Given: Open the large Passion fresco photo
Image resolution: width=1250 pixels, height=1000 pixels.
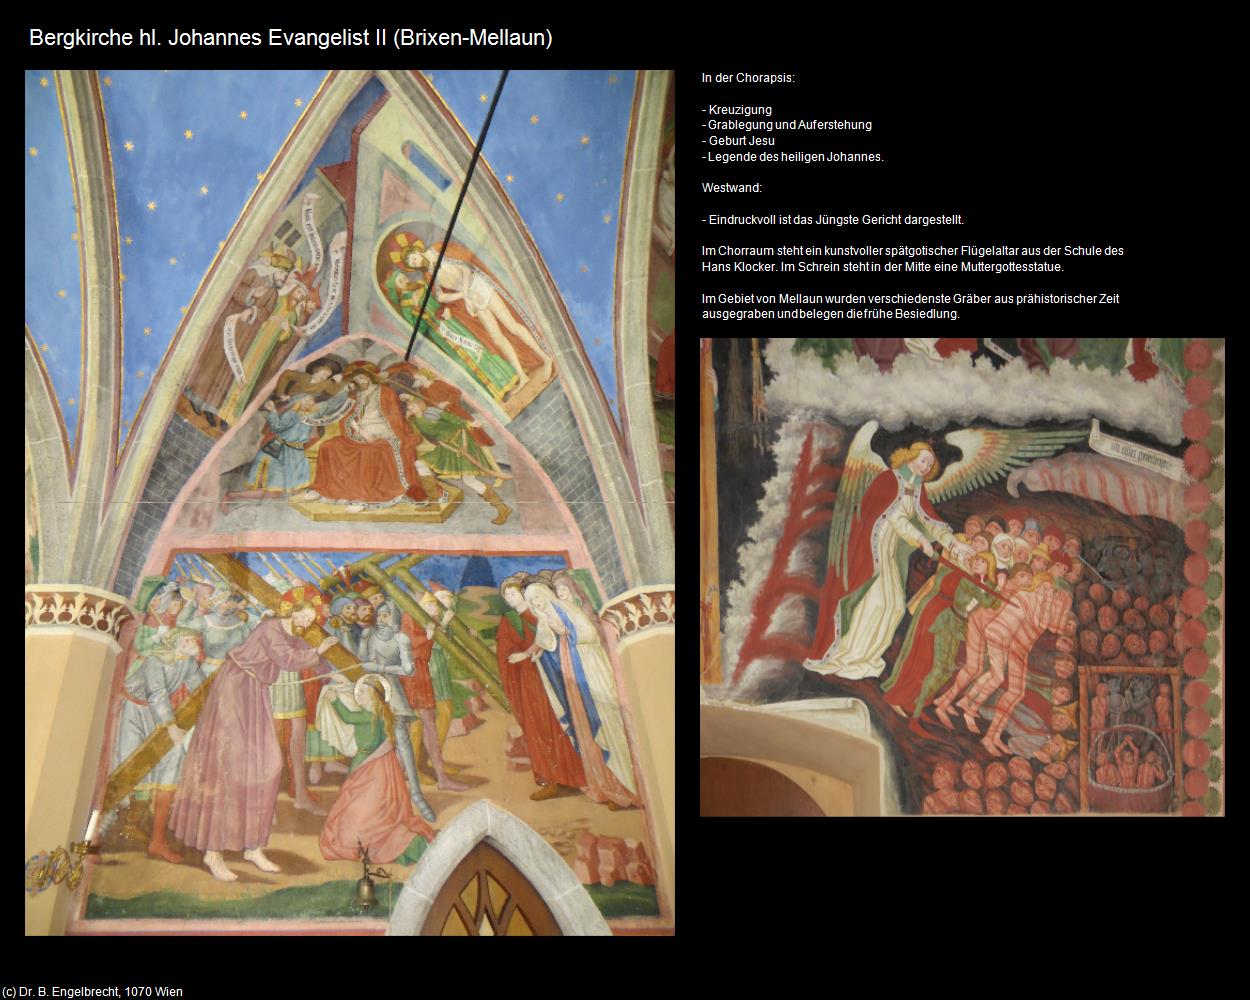Looking at the screenshot, I should pyautogui.click(x=350, y=503).
